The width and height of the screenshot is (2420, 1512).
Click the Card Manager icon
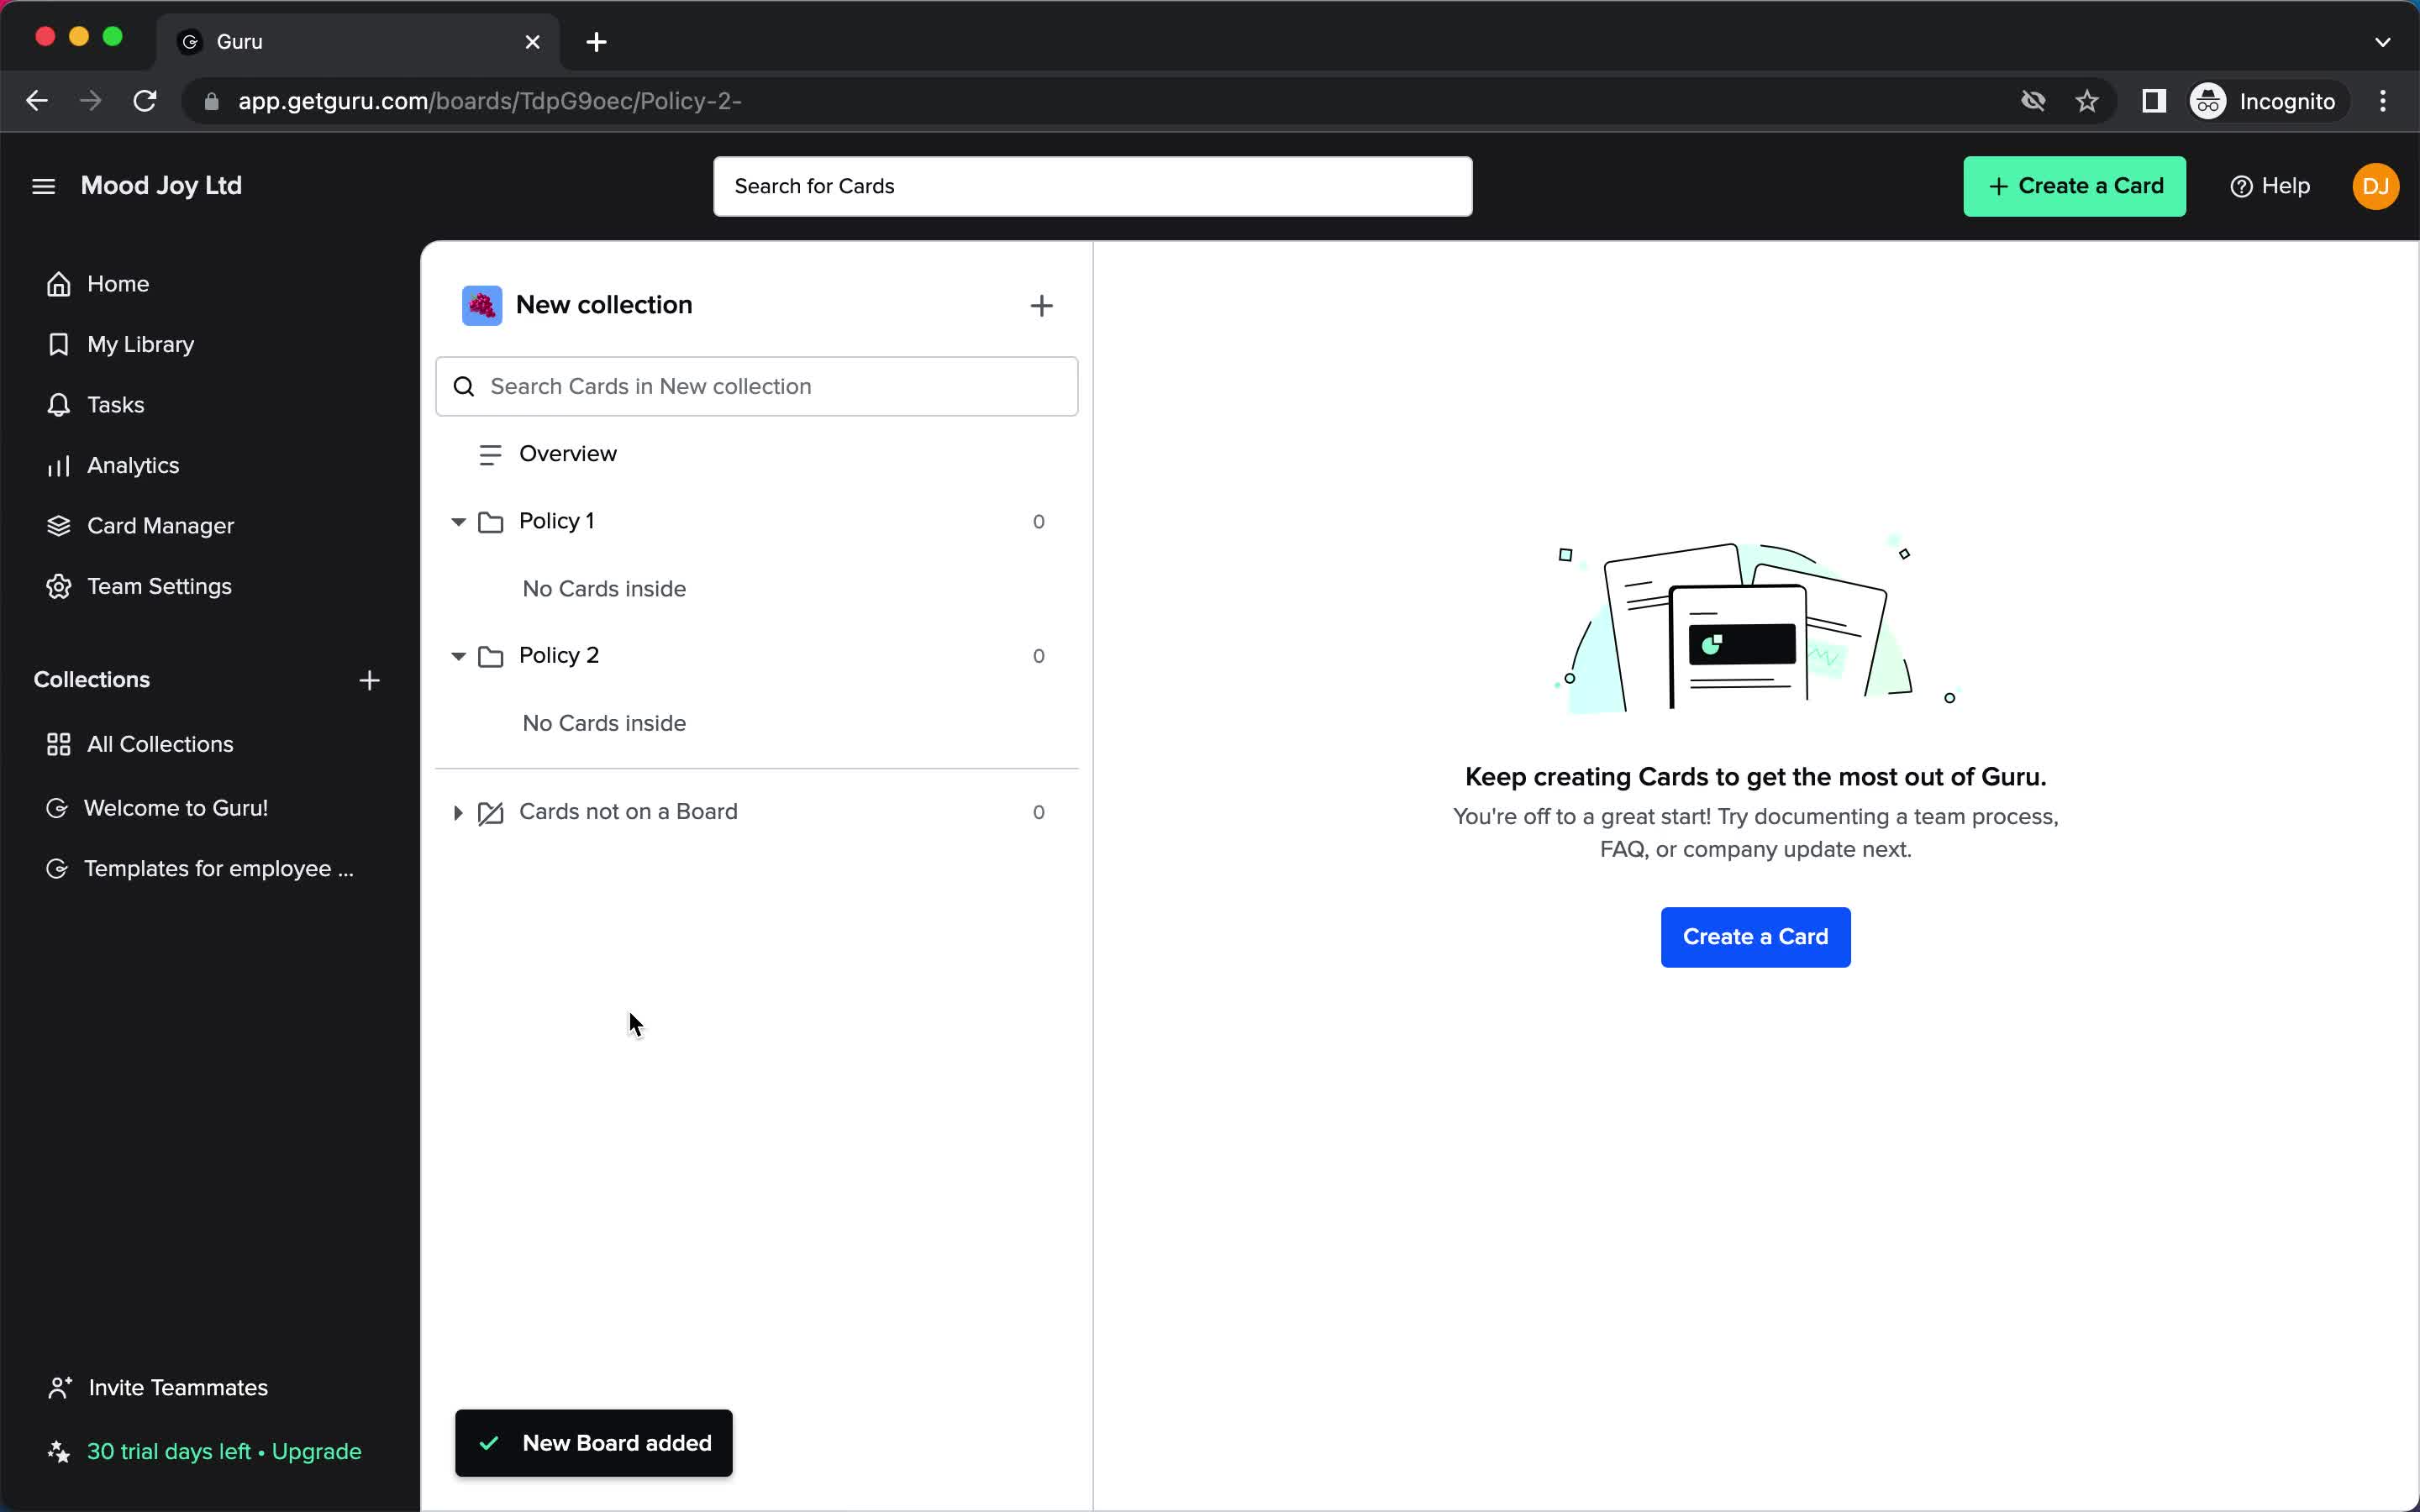click(57, 524)
